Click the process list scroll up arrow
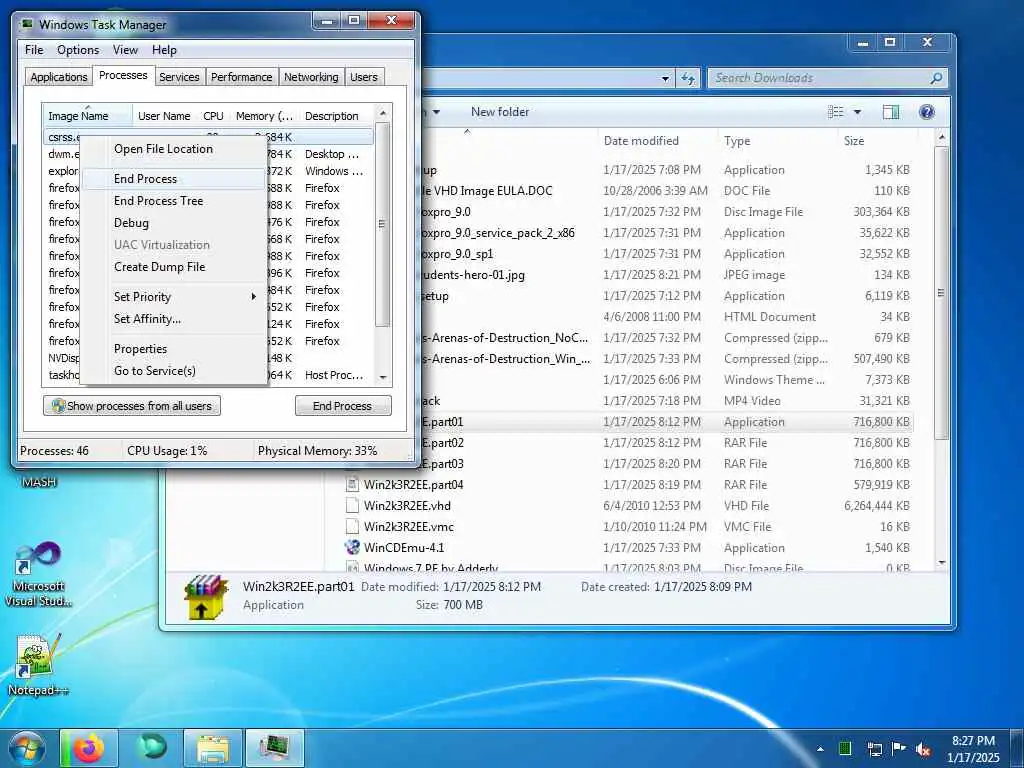1024x768 pixels. coord(383,113)
